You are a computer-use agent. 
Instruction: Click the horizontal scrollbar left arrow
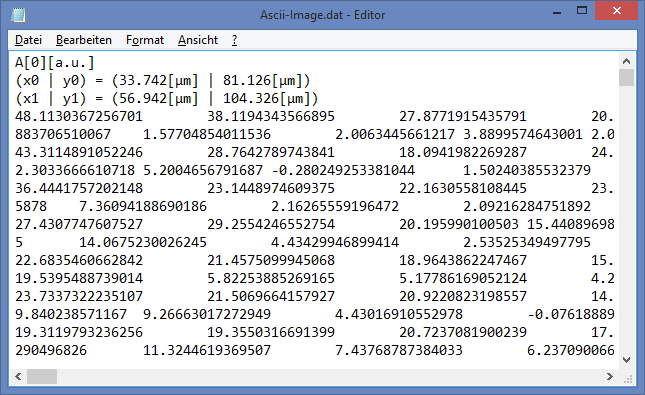pos(18,376)
